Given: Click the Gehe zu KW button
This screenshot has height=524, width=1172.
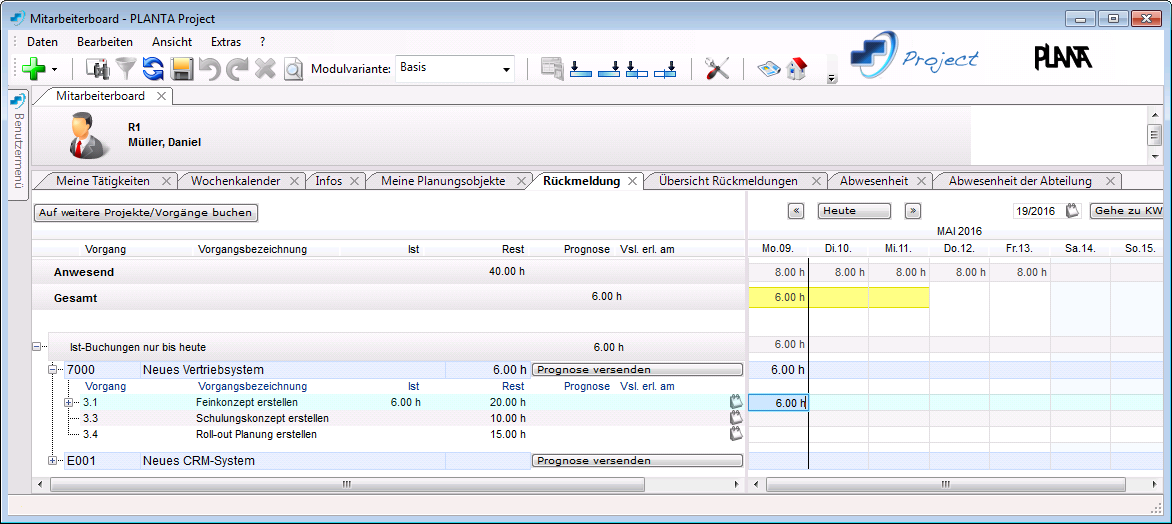Looking at the screenshot, I should [1127, 211].
